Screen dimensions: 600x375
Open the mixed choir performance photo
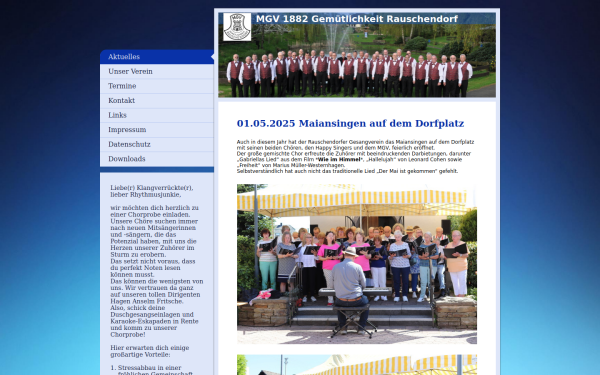point(357,264)
